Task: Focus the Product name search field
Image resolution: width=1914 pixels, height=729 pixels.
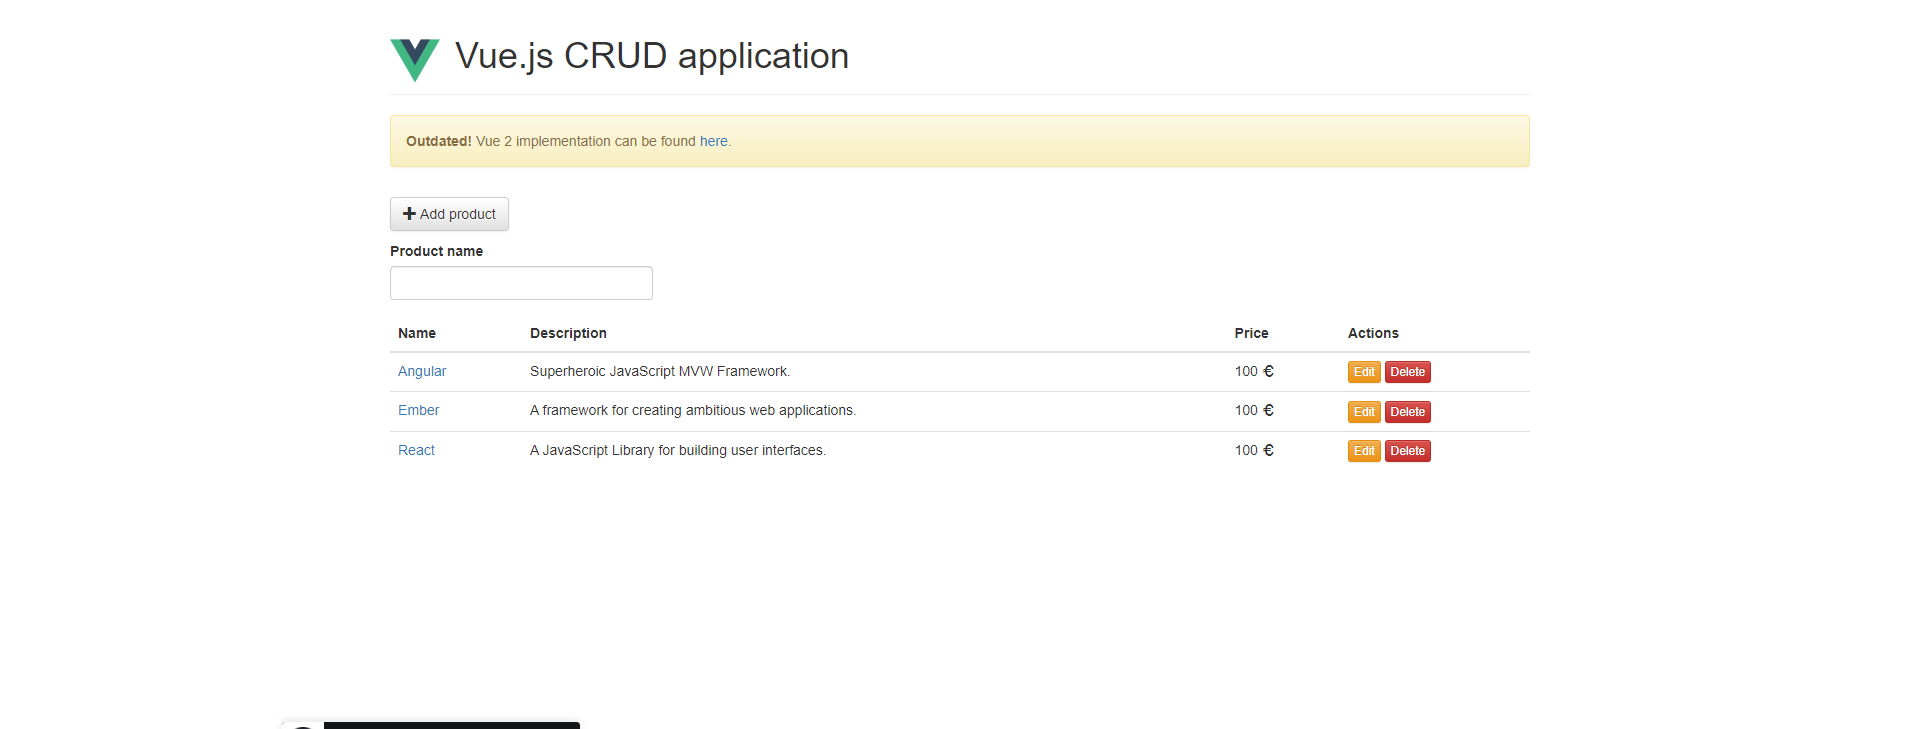Action: 521,283
